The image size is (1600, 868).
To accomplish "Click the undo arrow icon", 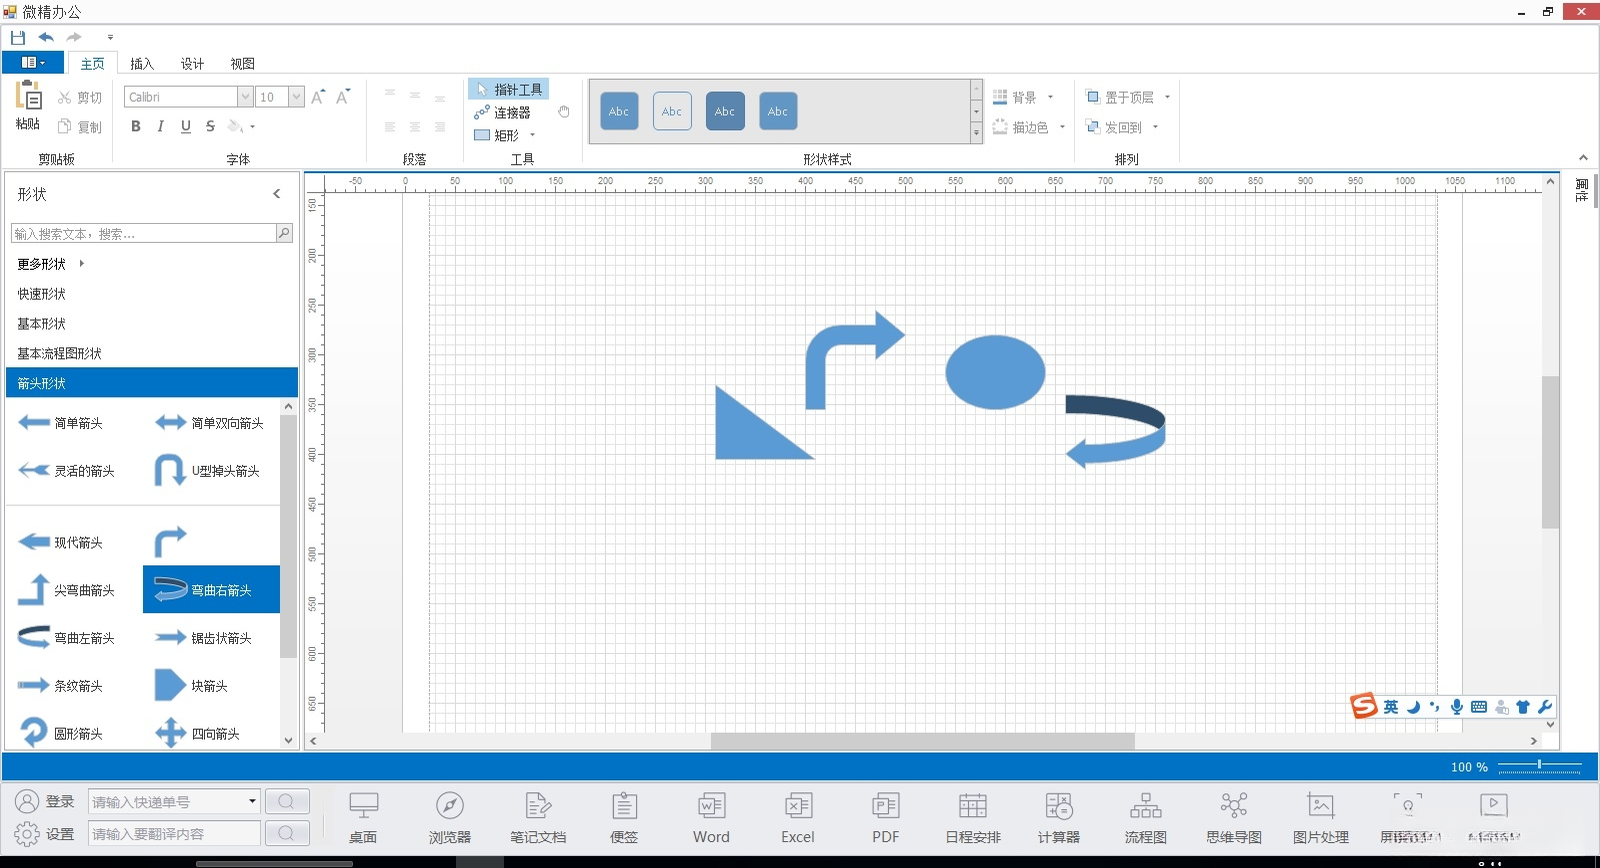I will pyautogui.click(x=46, y=37).
